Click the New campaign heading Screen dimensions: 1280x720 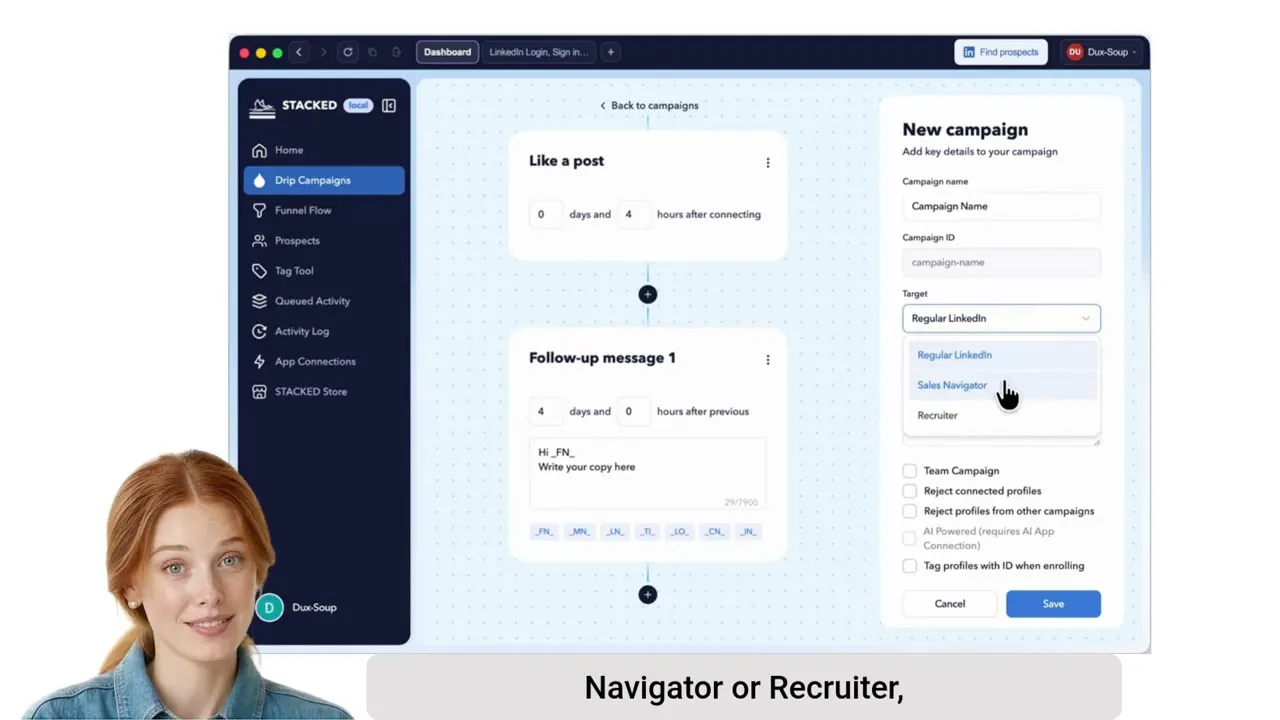point(965,129)
